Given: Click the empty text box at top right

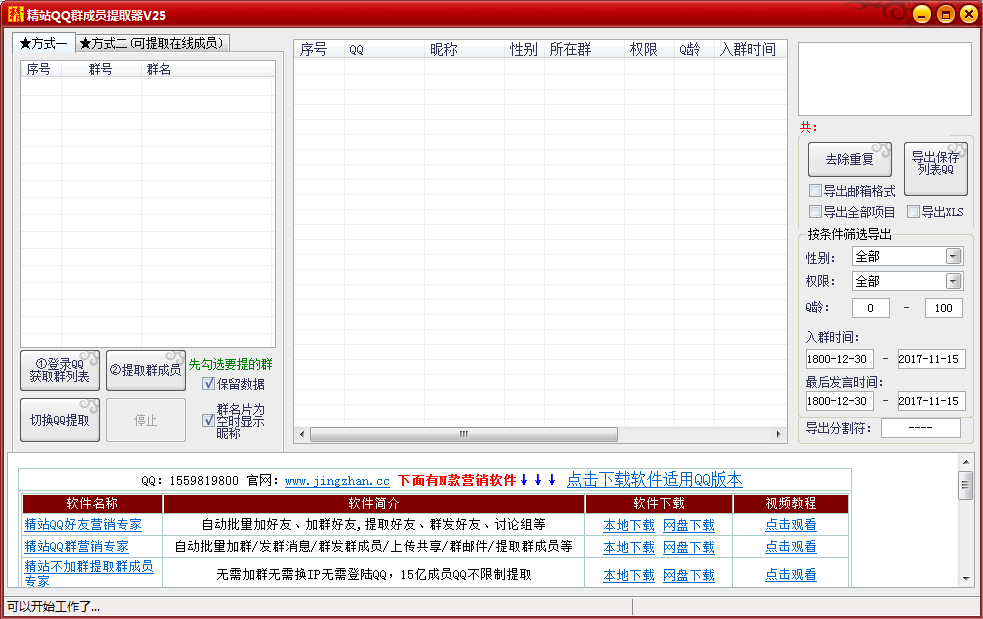Looking at the screenshot, I should tap(884, 79).
